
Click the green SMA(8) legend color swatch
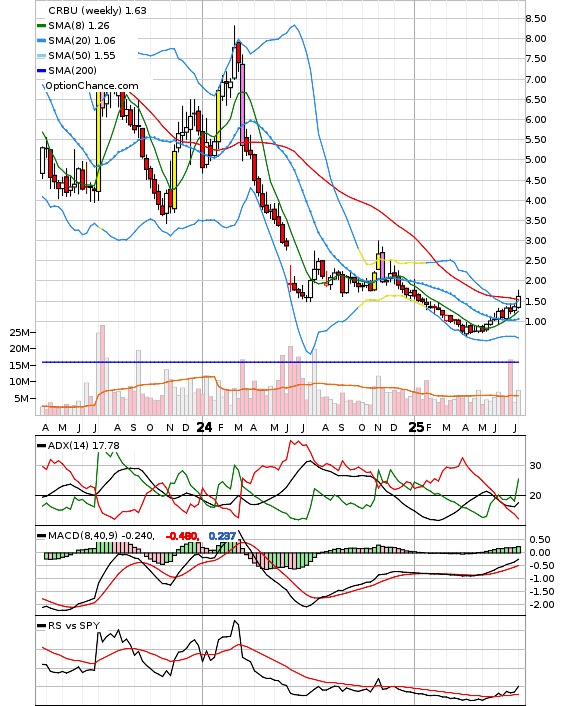click(41, 26)
